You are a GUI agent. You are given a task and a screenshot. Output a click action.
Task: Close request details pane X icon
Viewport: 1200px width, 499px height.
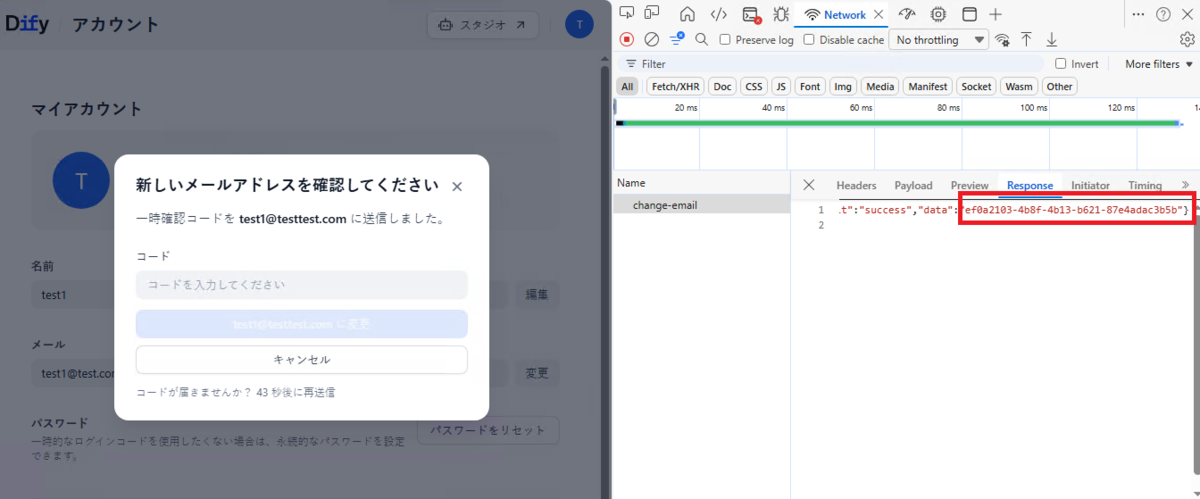[809, 185]
